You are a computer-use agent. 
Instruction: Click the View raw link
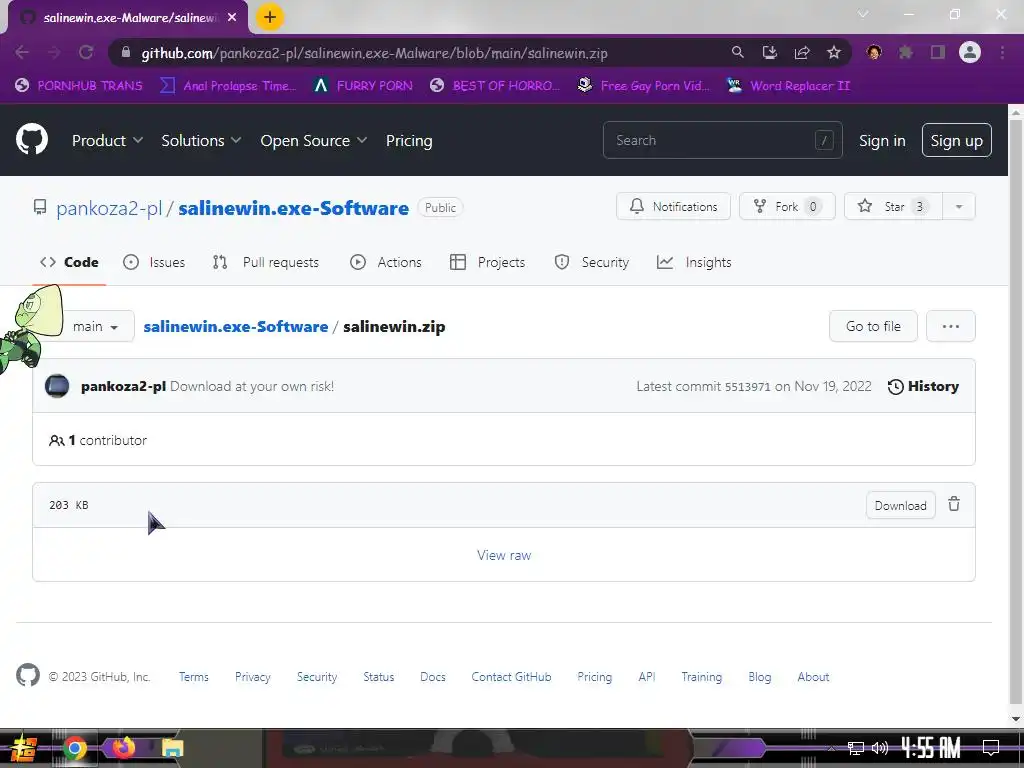coord(504,555)
